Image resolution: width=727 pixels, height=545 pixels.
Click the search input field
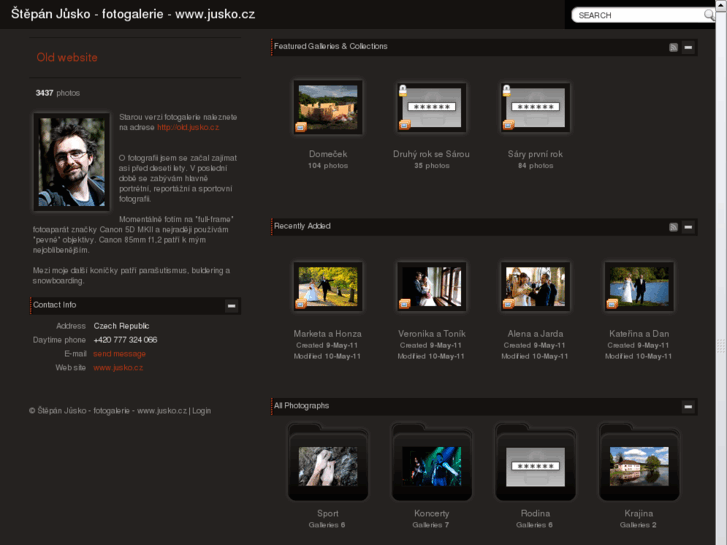pyautogui.click(x=640, y=15)
